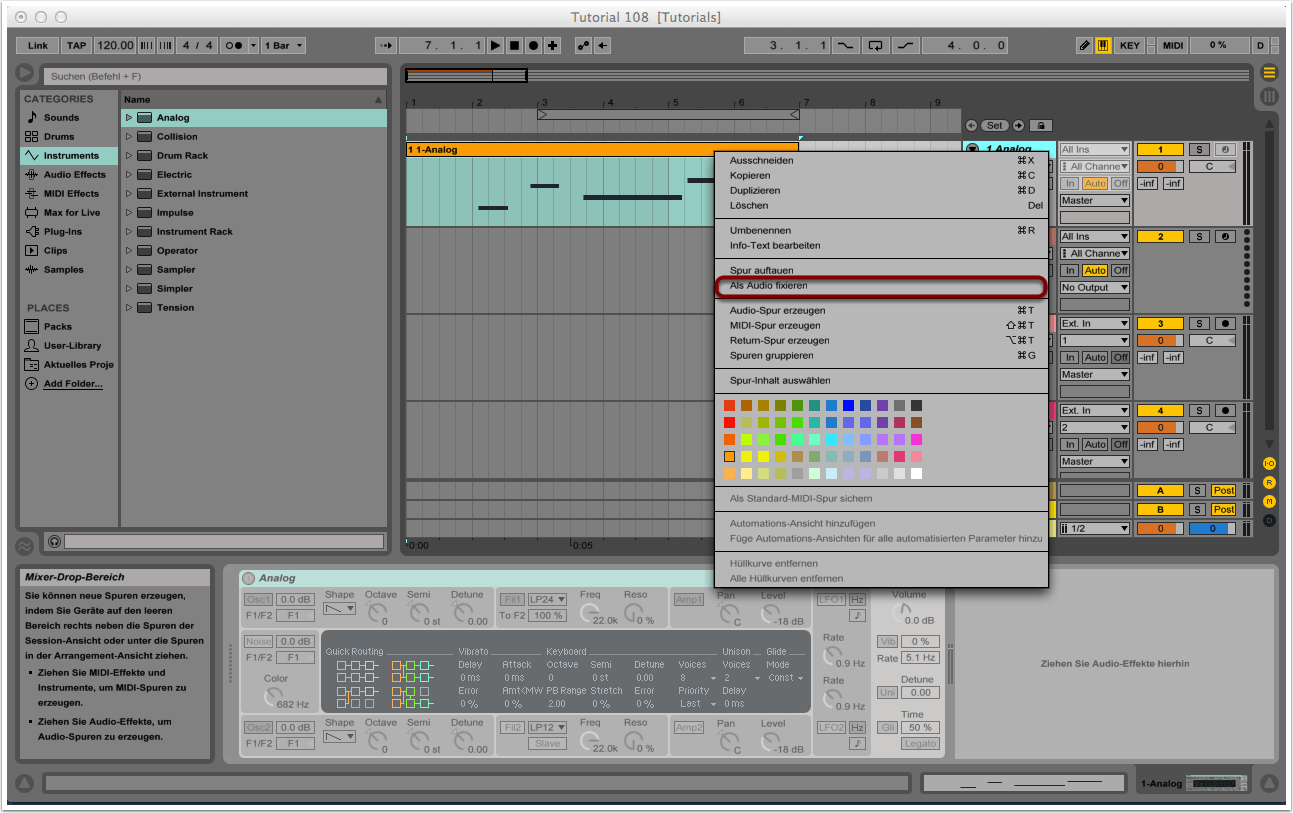Show the In/Out section via I-O button

coord(1269,464)
